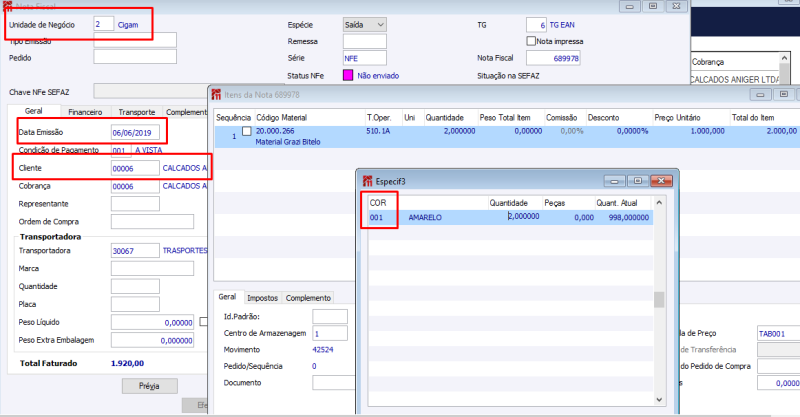
Task: Click the Placa input field
Action: tap(135, 304)
